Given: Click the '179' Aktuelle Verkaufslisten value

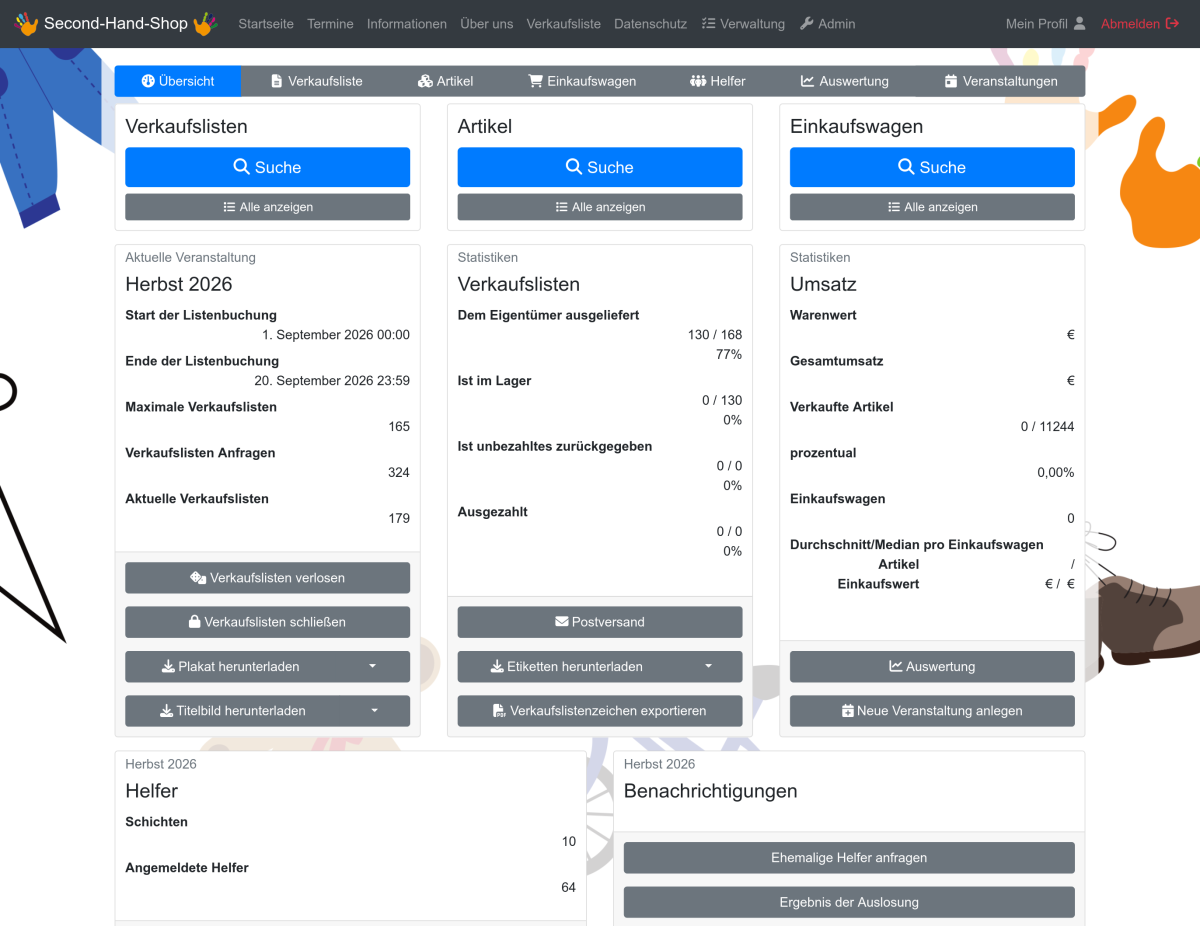Looking at the screenshot, I should click(399, 519).
